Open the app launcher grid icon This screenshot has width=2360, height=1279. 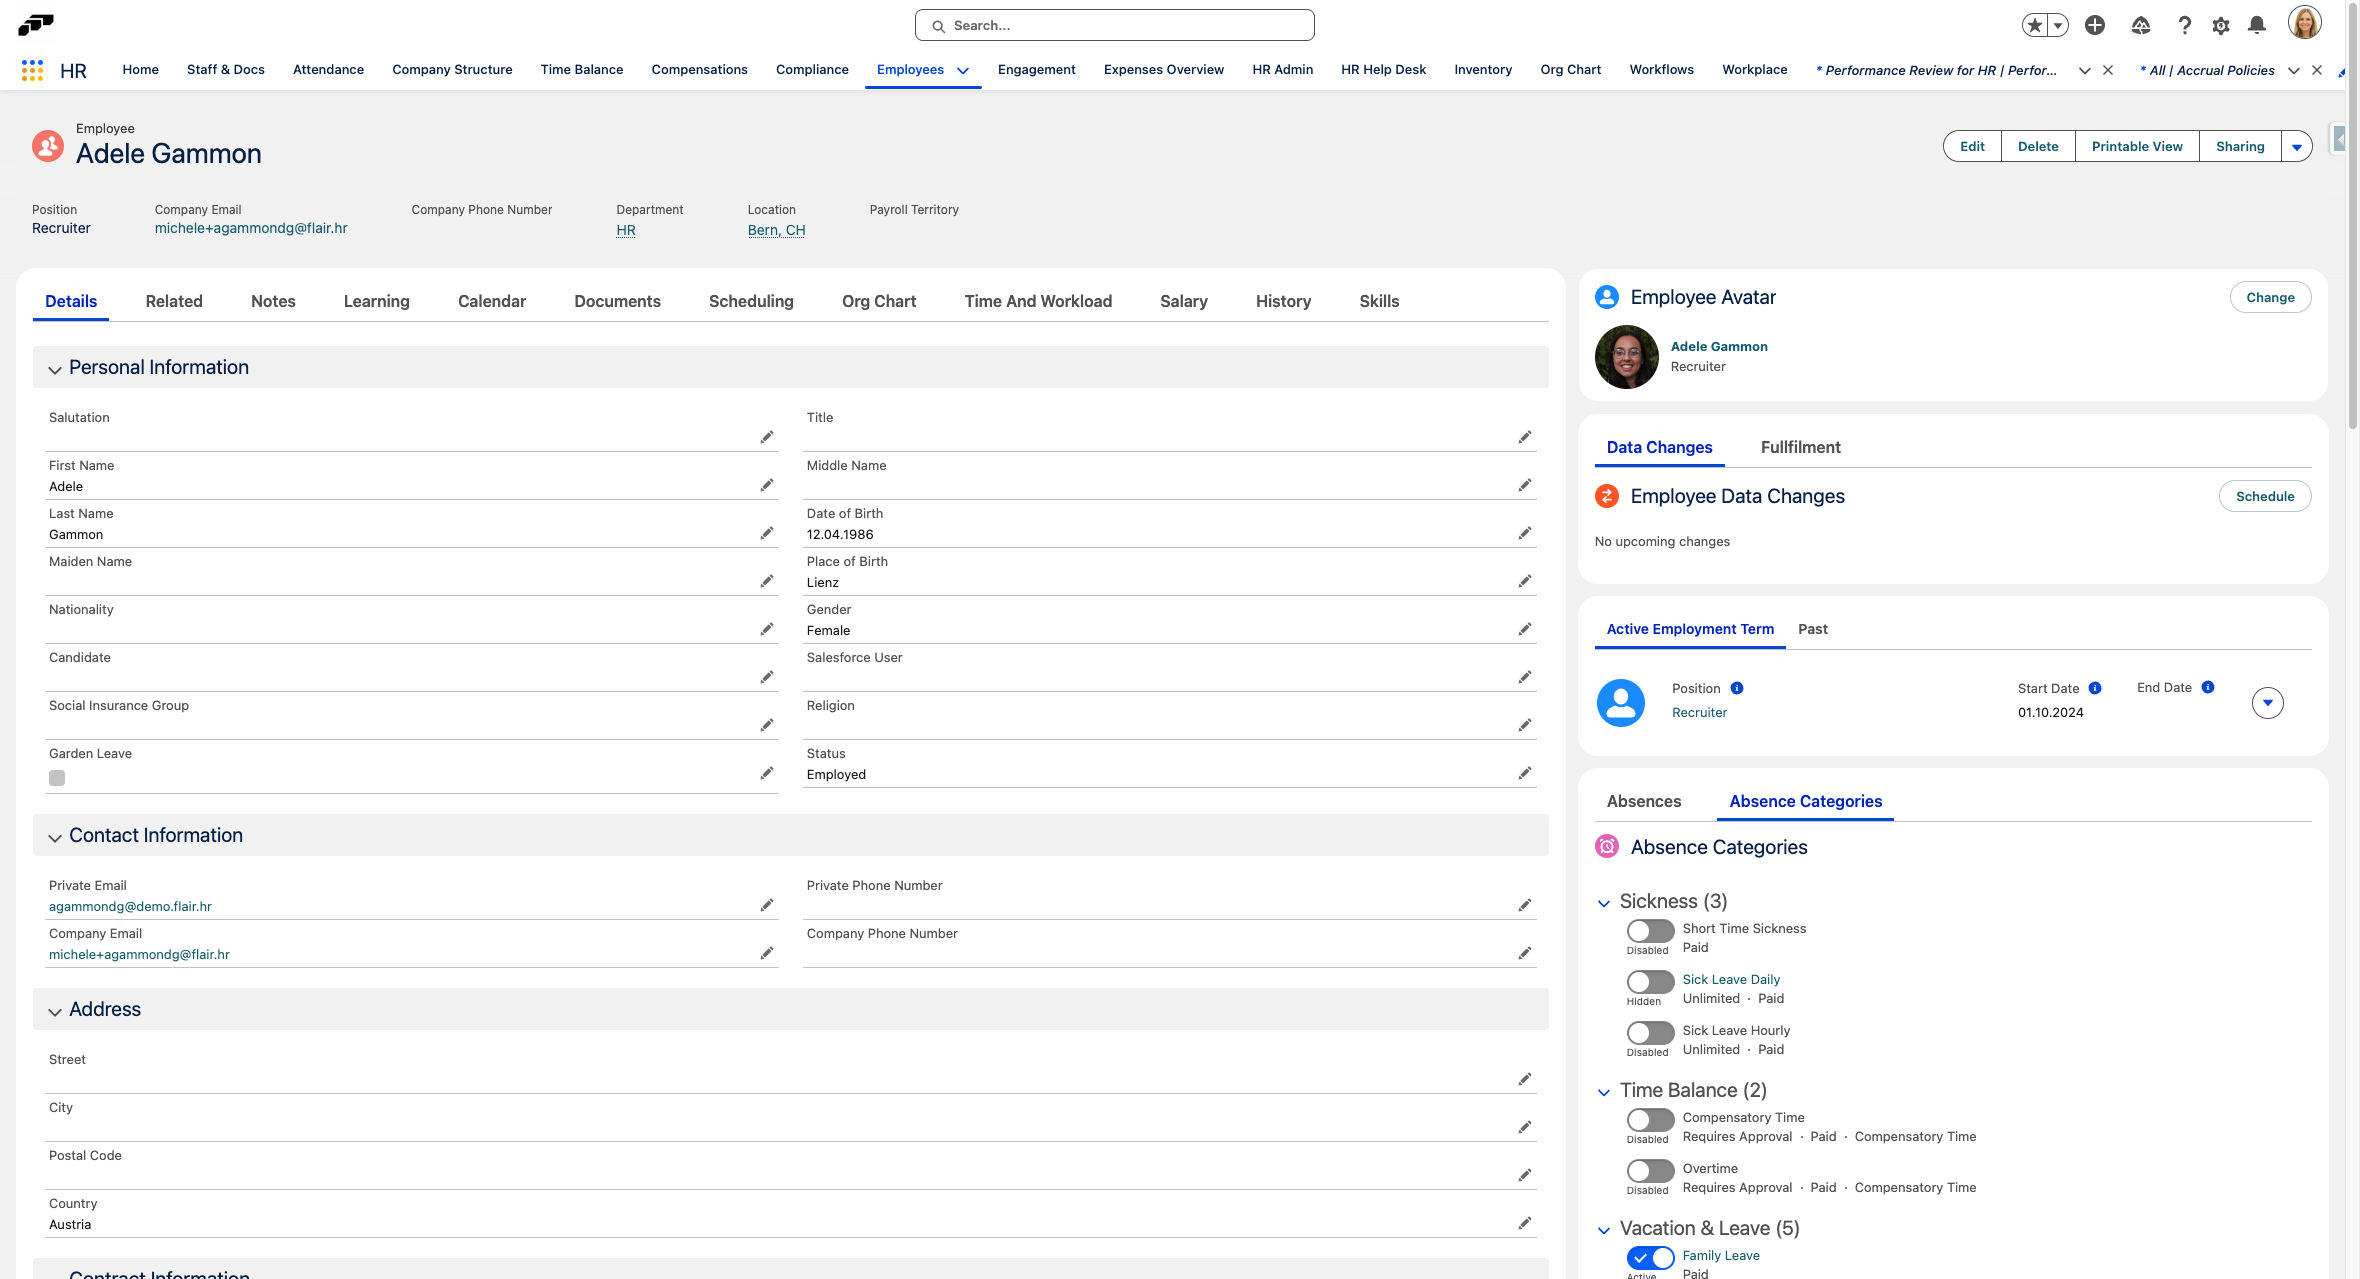pyautogui.click(x=32, y=70)
